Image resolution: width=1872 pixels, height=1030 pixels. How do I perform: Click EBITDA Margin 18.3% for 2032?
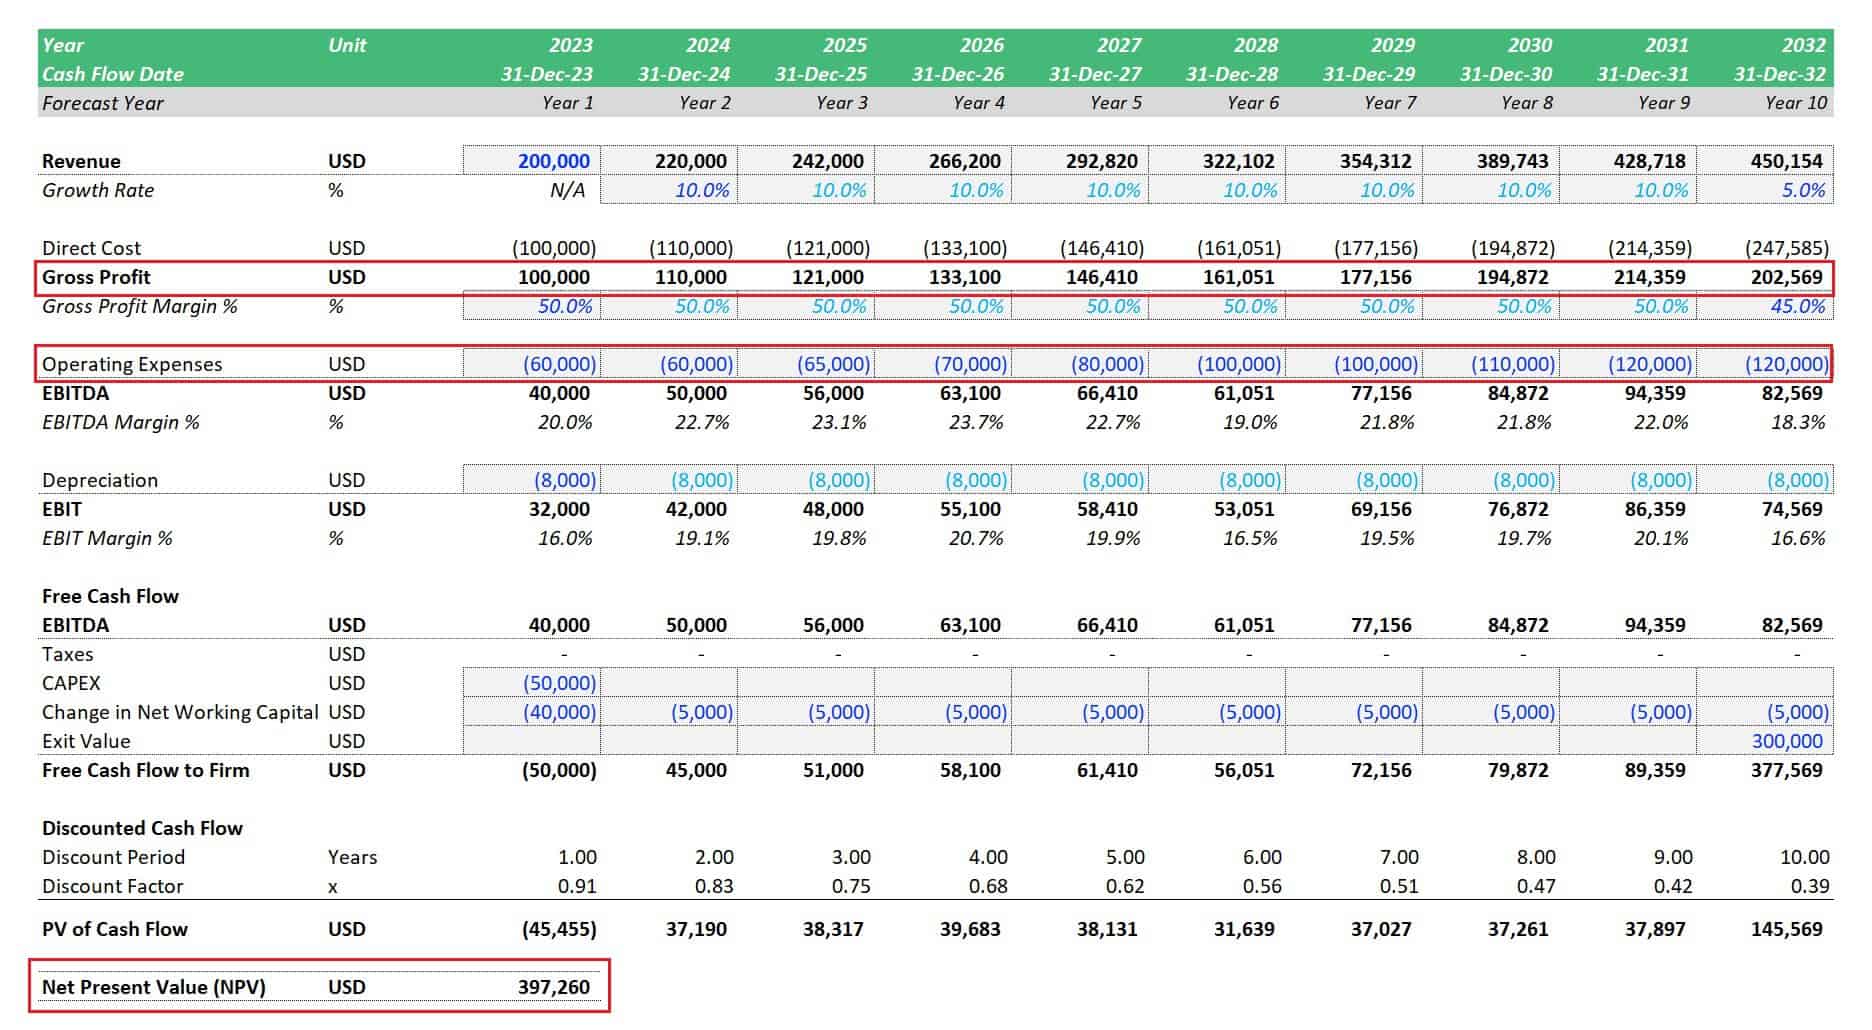tap(1798, 422)
